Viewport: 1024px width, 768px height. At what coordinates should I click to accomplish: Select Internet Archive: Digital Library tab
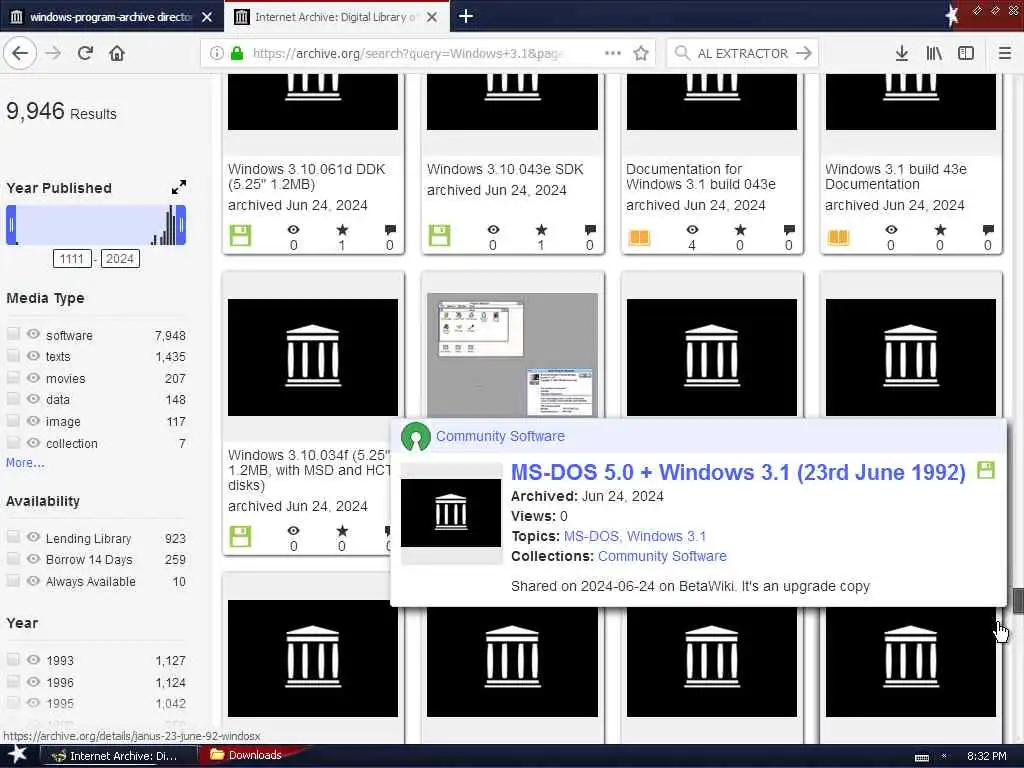point(336,17)
